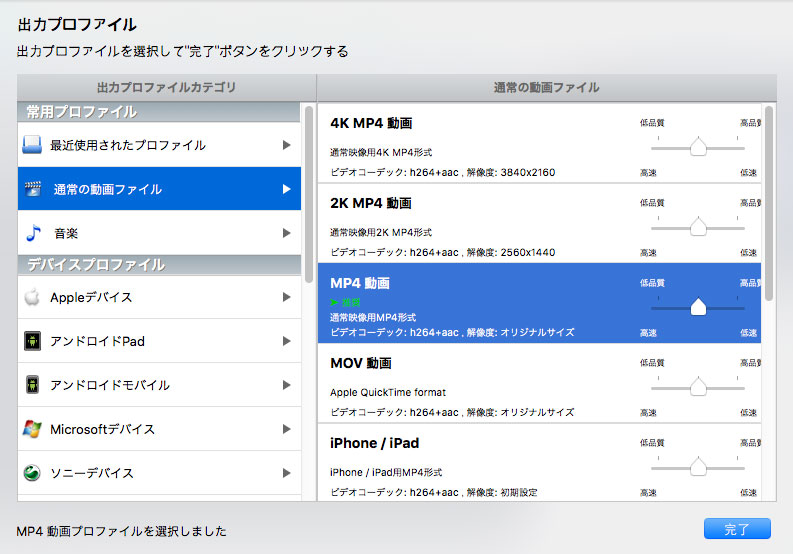Select the MP4 動画 profile title

tap(360, 283)
